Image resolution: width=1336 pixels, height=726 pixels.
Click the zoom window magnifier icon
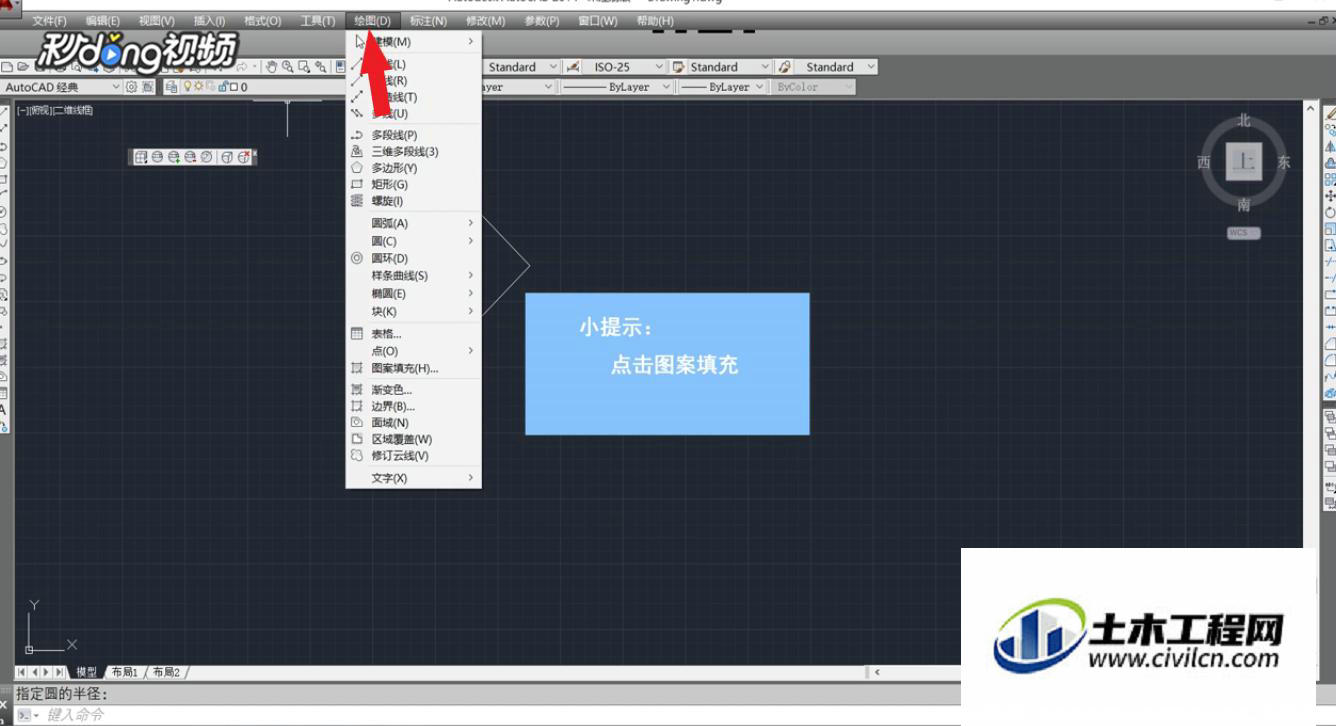304,67
